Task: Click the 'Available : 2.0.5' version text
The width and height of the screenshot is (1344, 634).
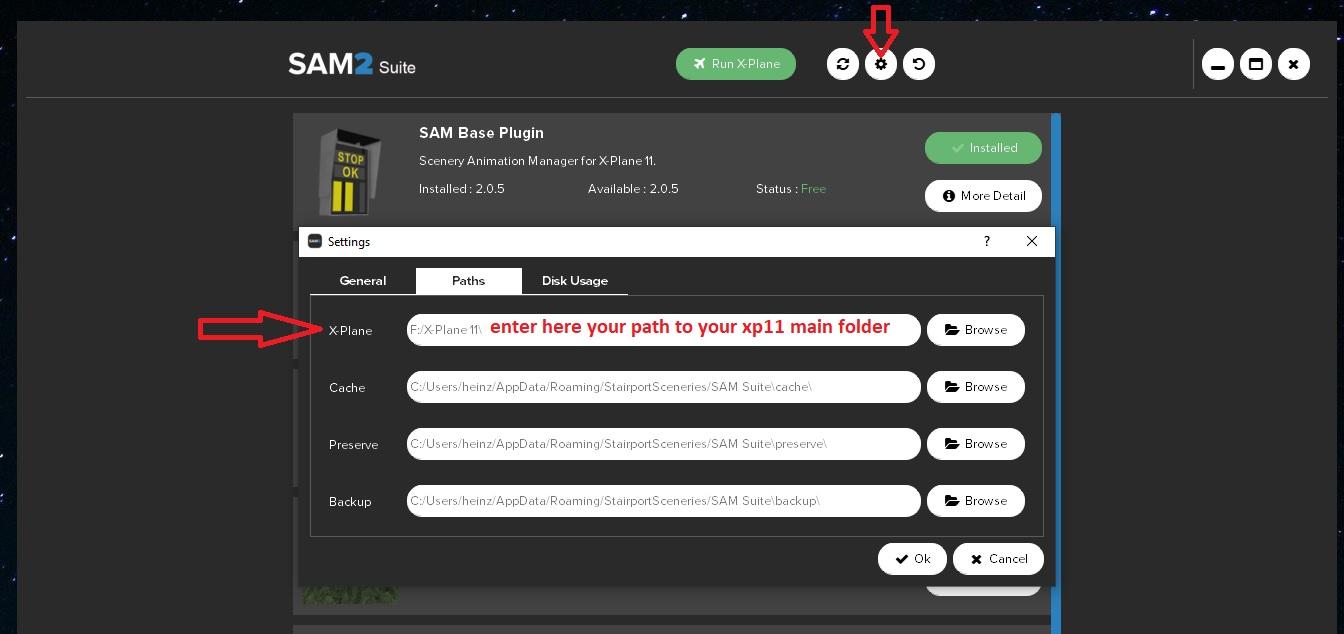Action: pyautogui.click(x=633, y=189)
